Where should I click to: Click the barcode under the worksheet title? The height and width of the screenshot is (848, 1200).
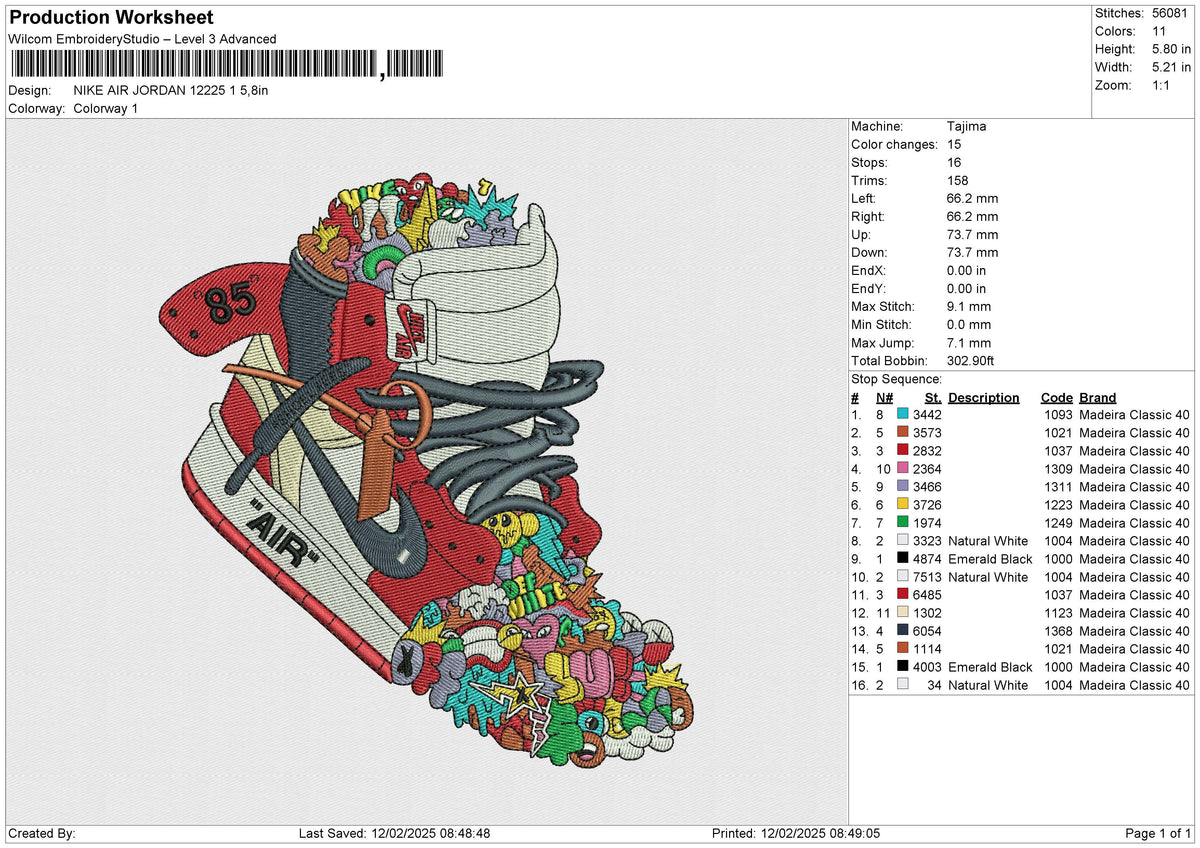coord(229,65)
